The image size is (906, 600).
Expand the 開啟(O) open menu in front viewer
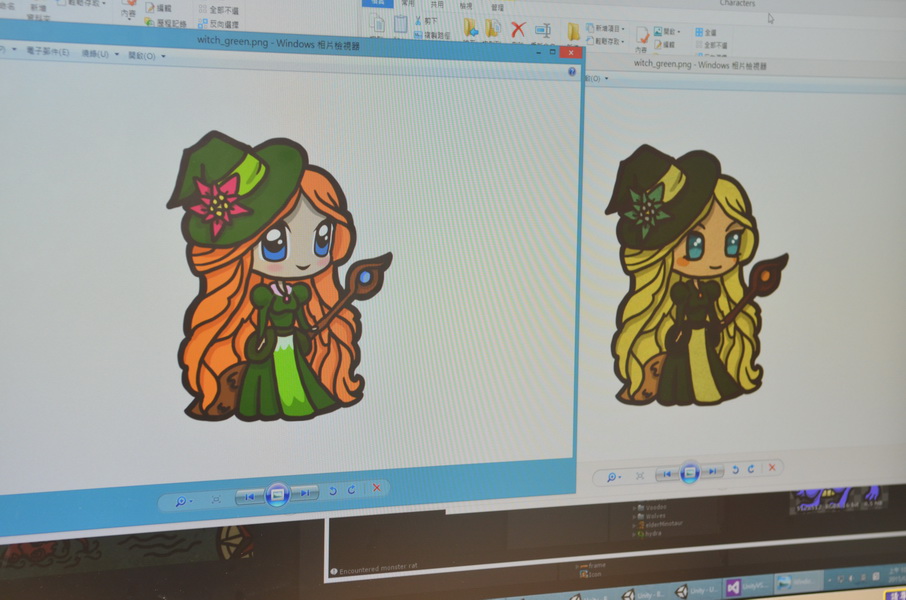(146, 56)
